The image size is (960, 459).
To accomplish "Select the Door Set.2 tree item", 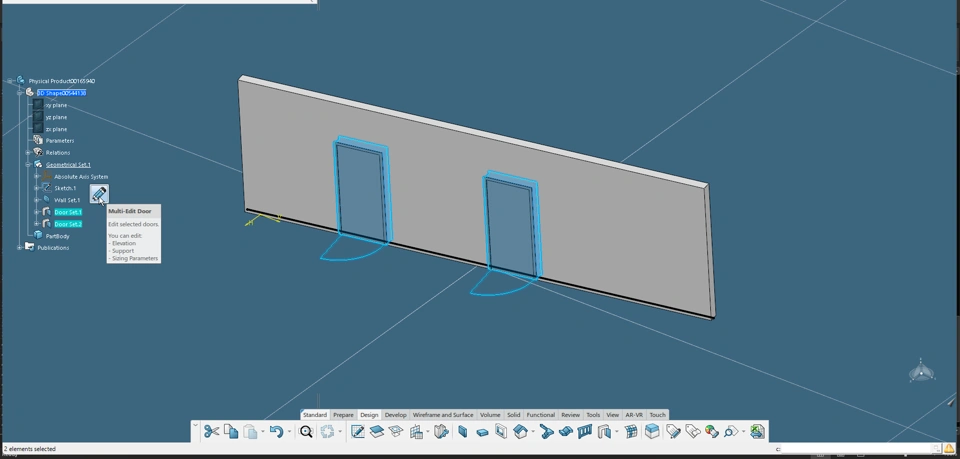I will point(68,224).
